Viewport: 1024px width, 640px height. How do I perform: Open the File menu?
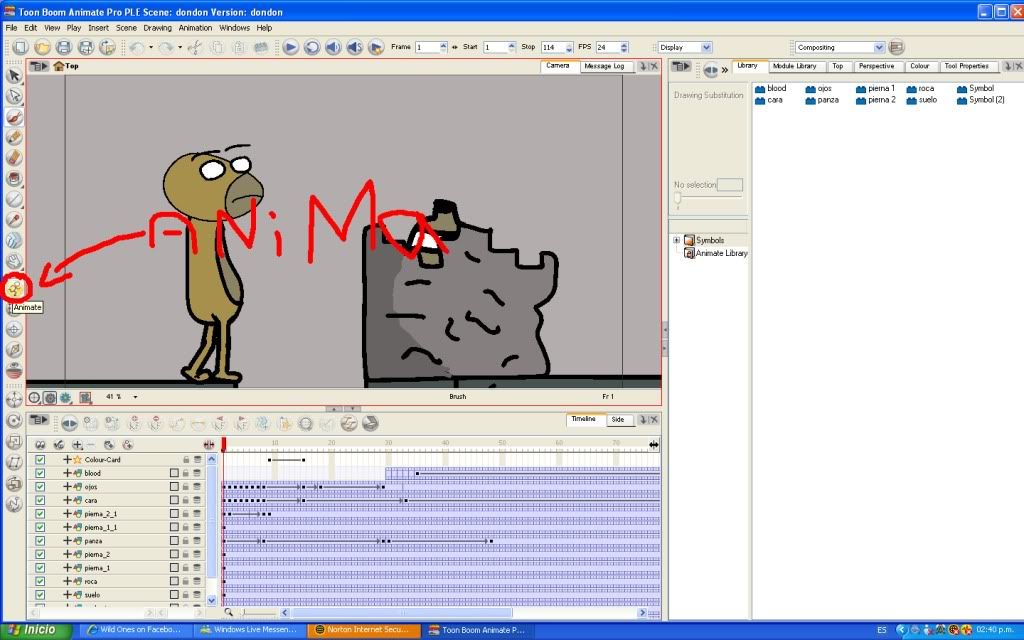[11, 28]
